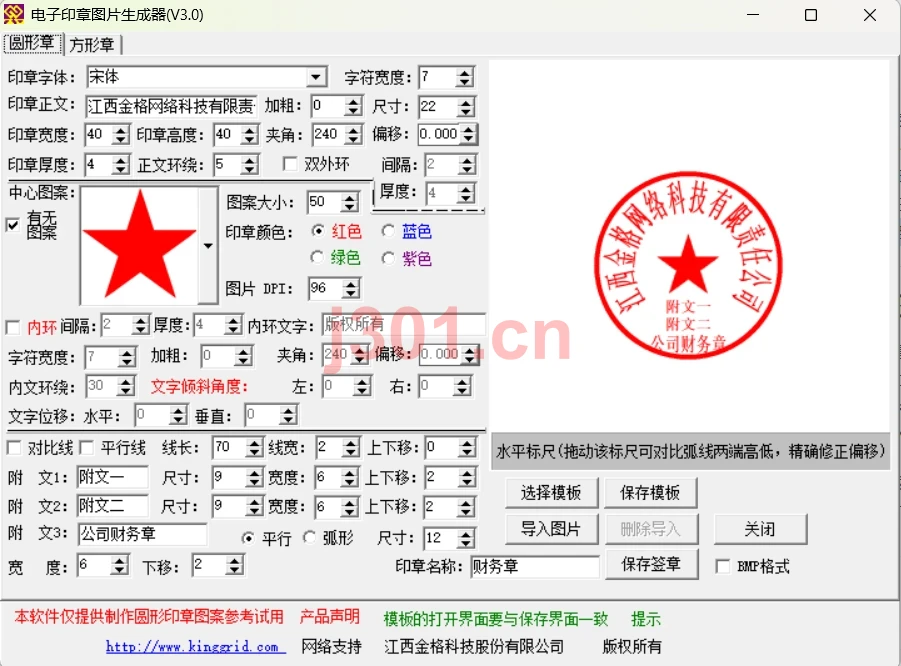Viewport: 901px width, 666px height.
Task: Tick the 平行线 checkbox
Action: click(86, 448)
